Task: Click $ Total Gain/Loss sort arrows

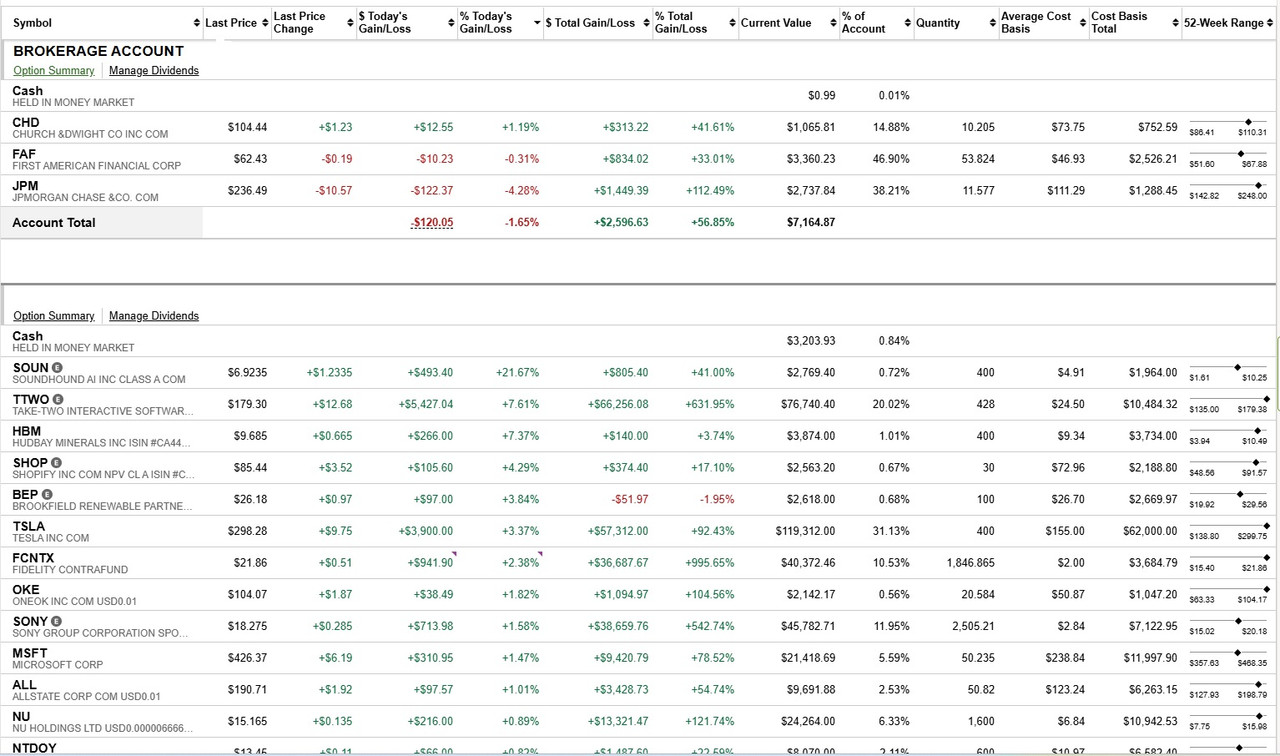Action: tap(645, 23)
